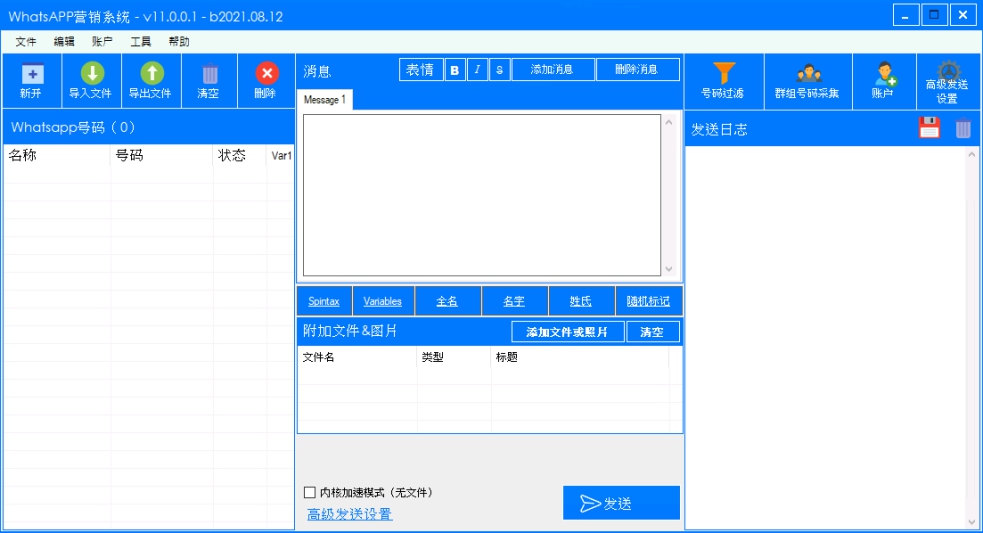
Task: Toggle strikethrough formatting button S
Action: coord(499,70)
